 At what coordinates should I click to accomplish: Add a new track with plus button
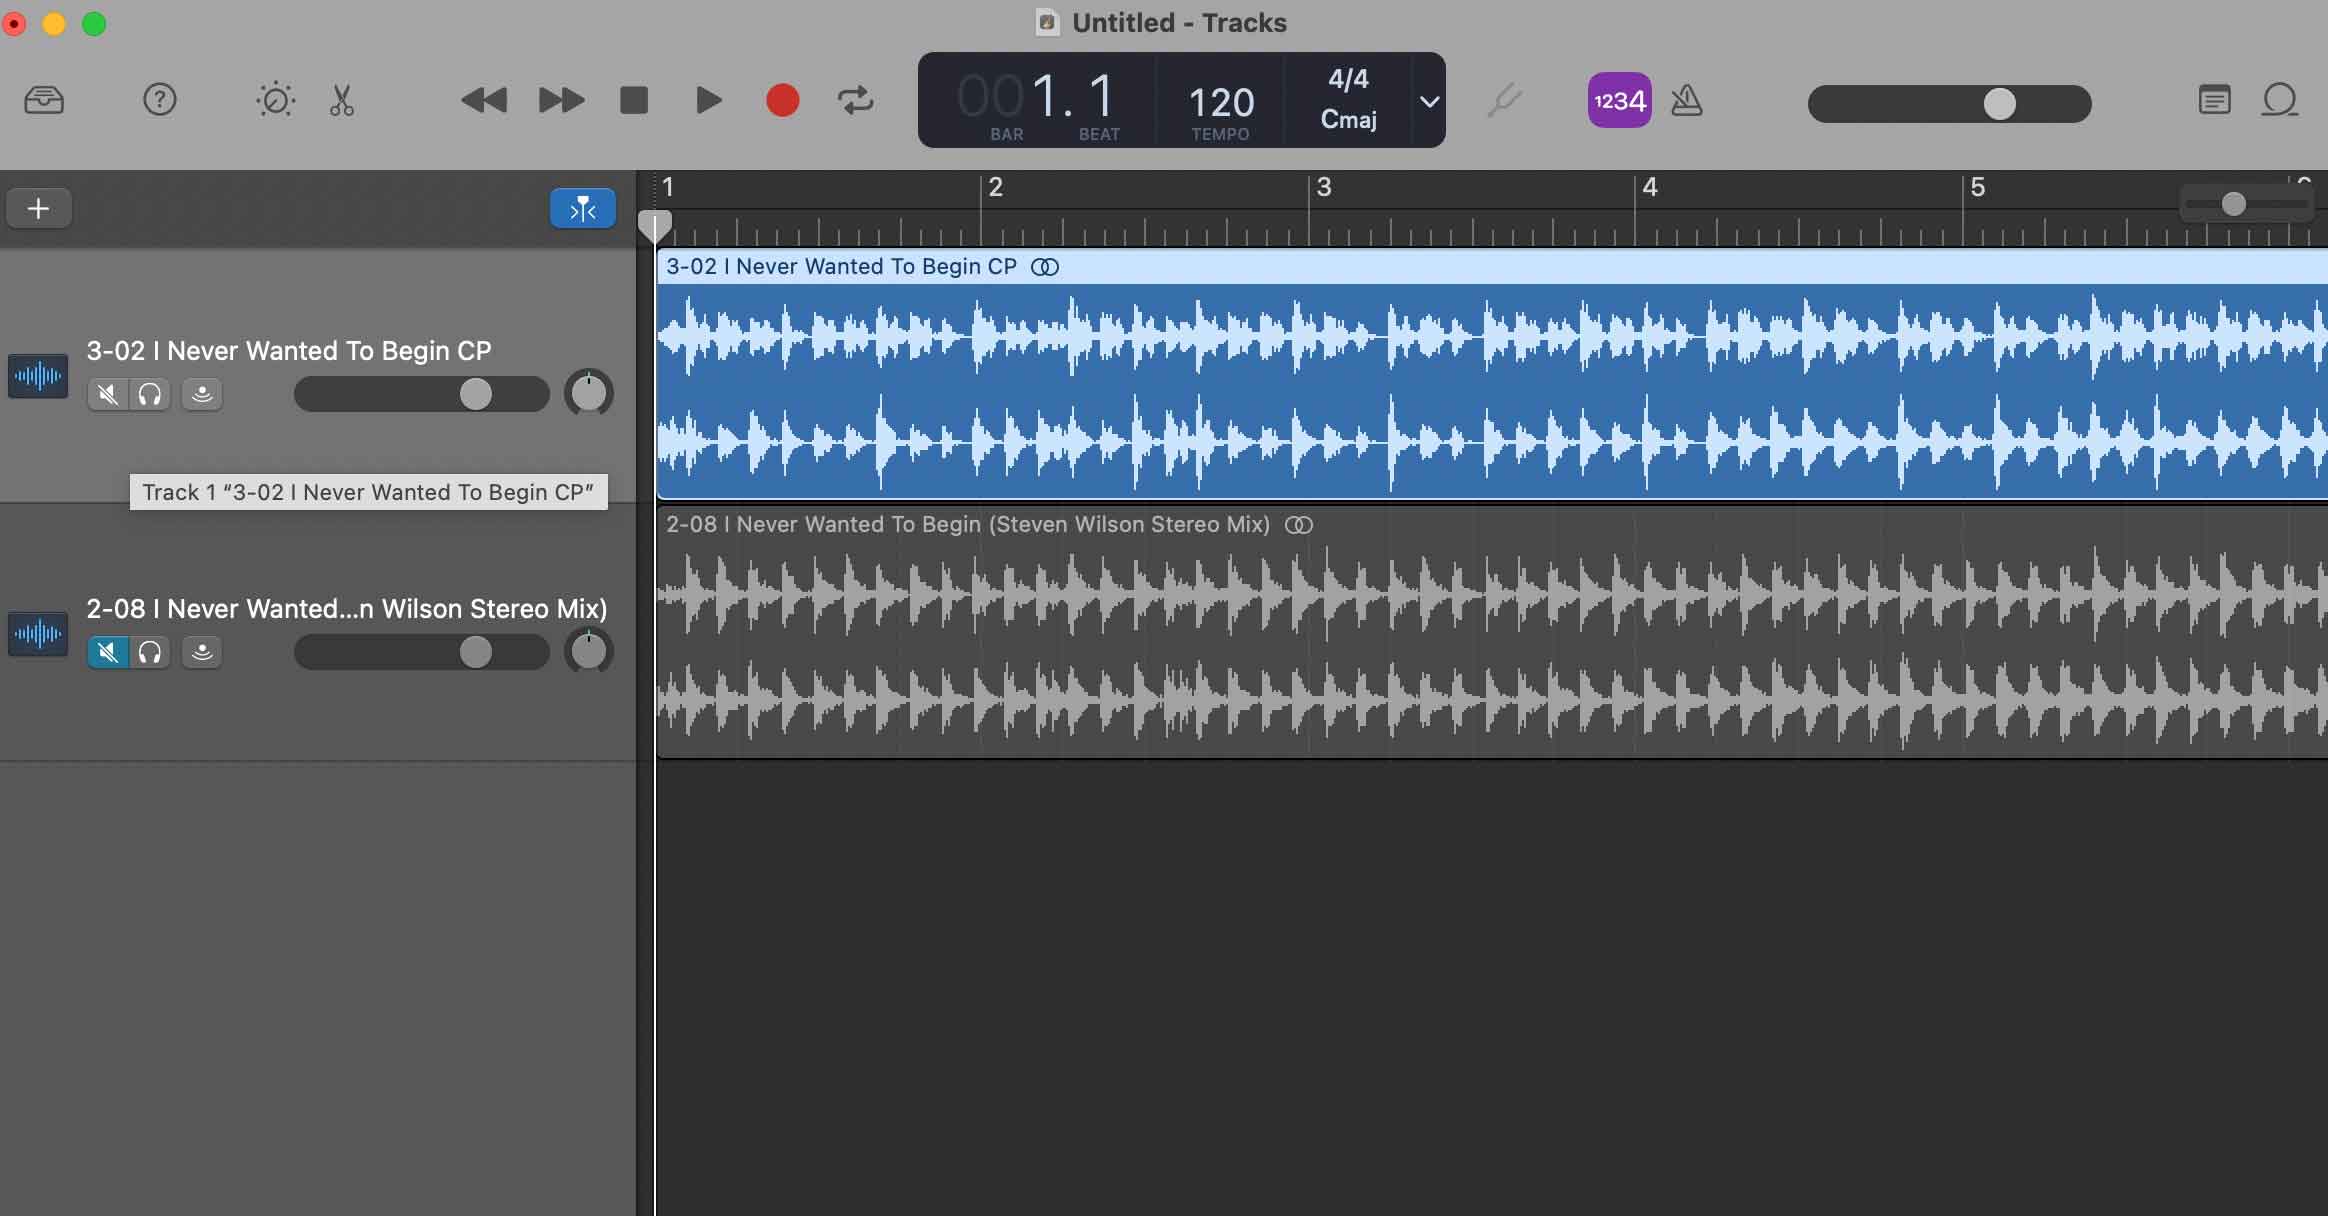click(38, 208)
